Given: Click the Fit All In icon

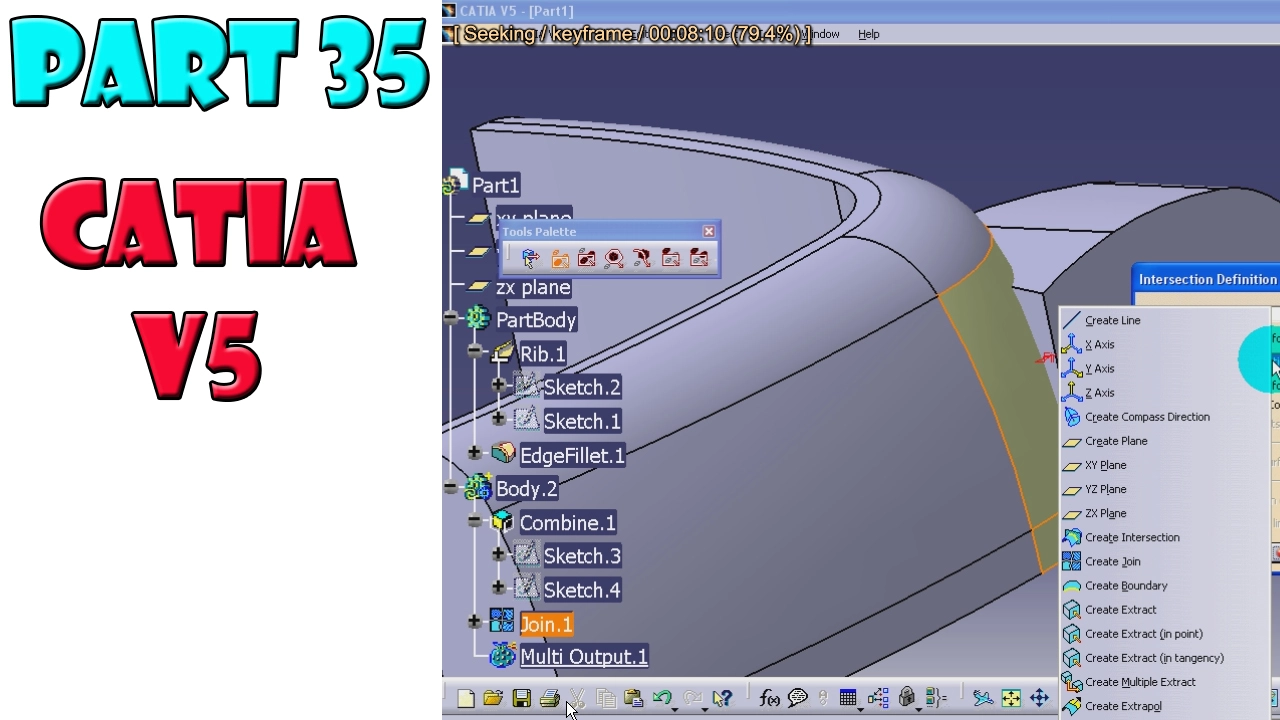Looking at the screenshot, I should pos(1011,698).
